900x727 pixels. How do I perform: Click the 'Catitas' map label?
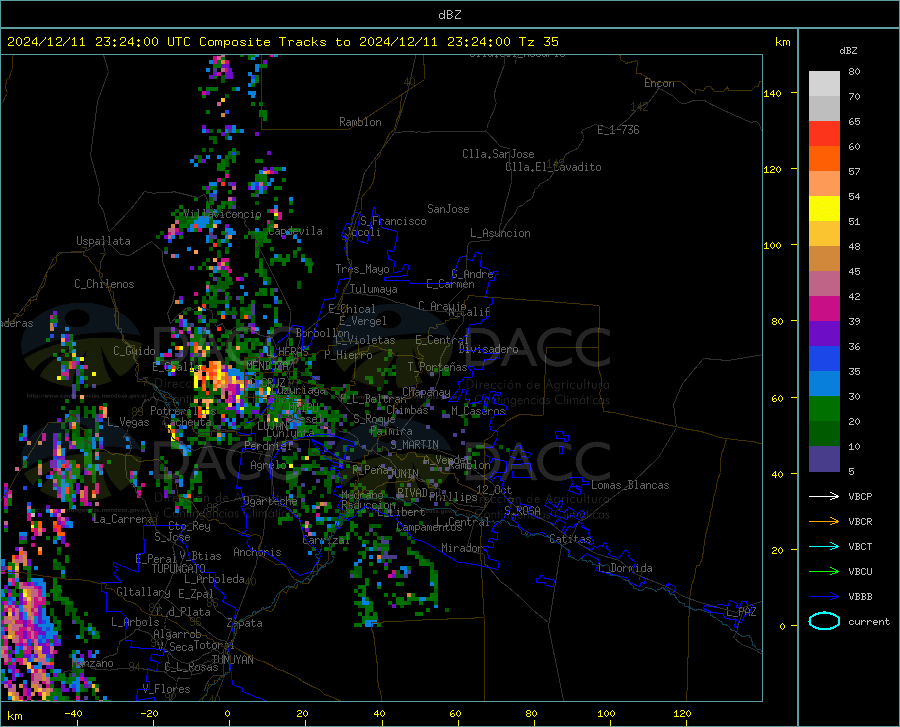(570, 539)
